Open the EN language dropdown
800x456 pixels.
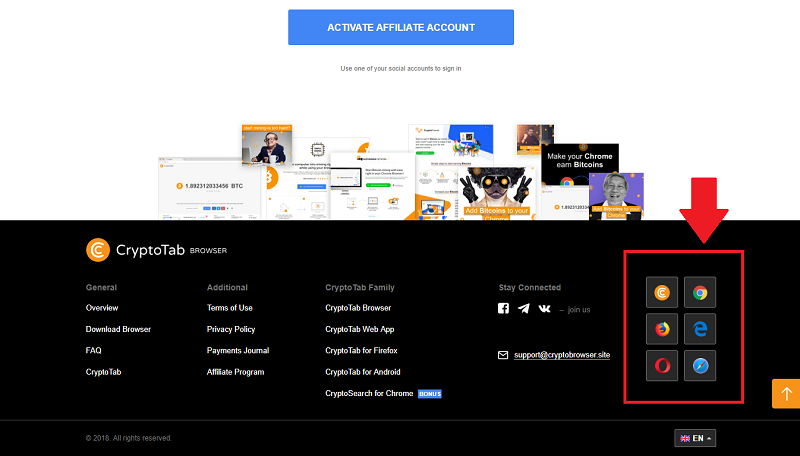695,438
